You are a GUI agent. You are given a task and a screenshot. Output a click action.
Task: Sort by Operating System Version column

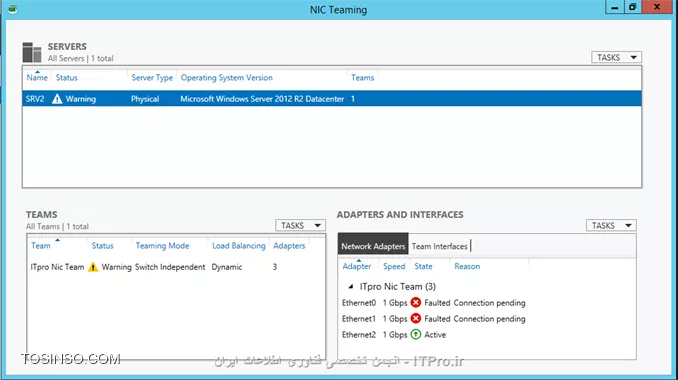pyautogui.click(x=227, y=78)
